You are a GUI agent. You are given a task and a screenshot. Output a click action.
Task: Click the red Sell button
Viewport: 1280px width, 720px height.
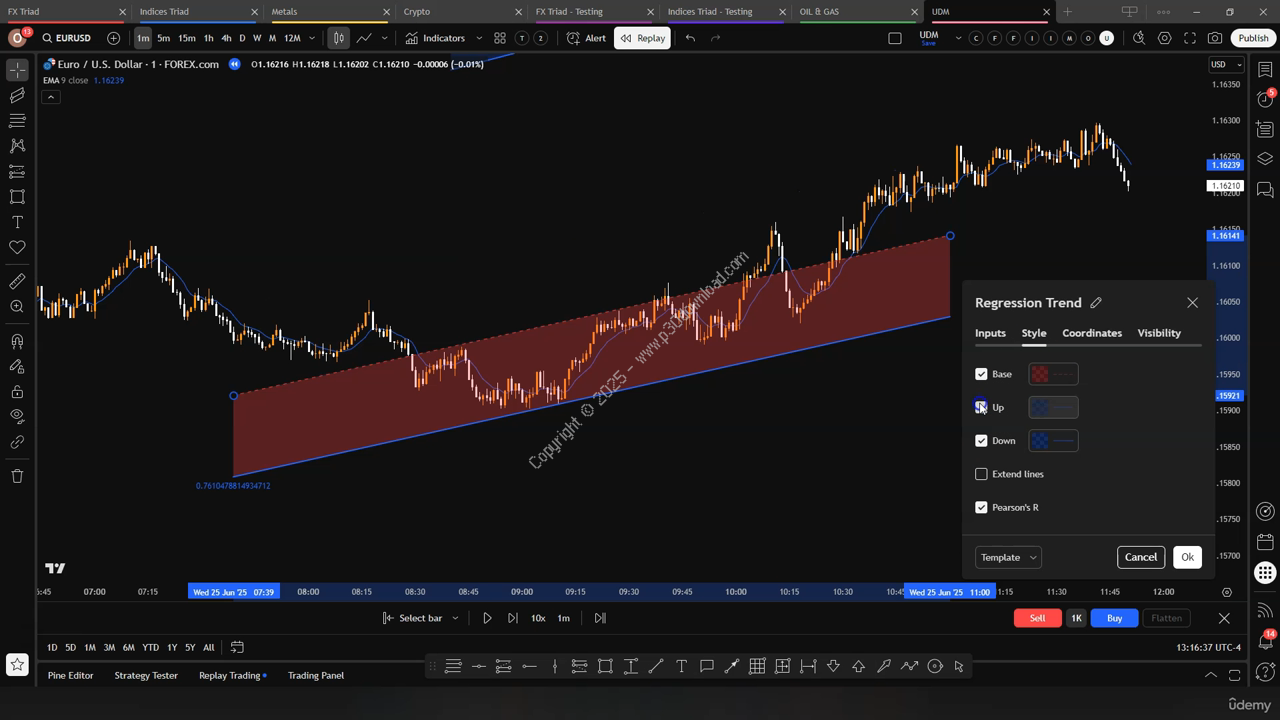coord(1037,618)
